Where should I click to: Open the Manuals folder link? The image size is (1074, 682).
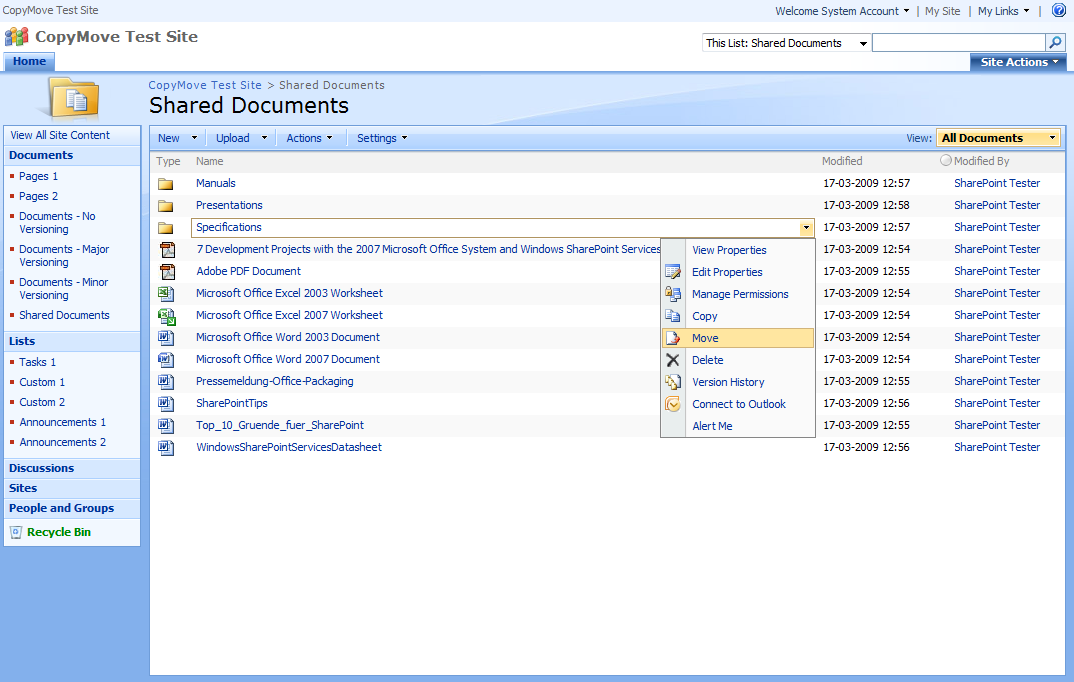216,183
